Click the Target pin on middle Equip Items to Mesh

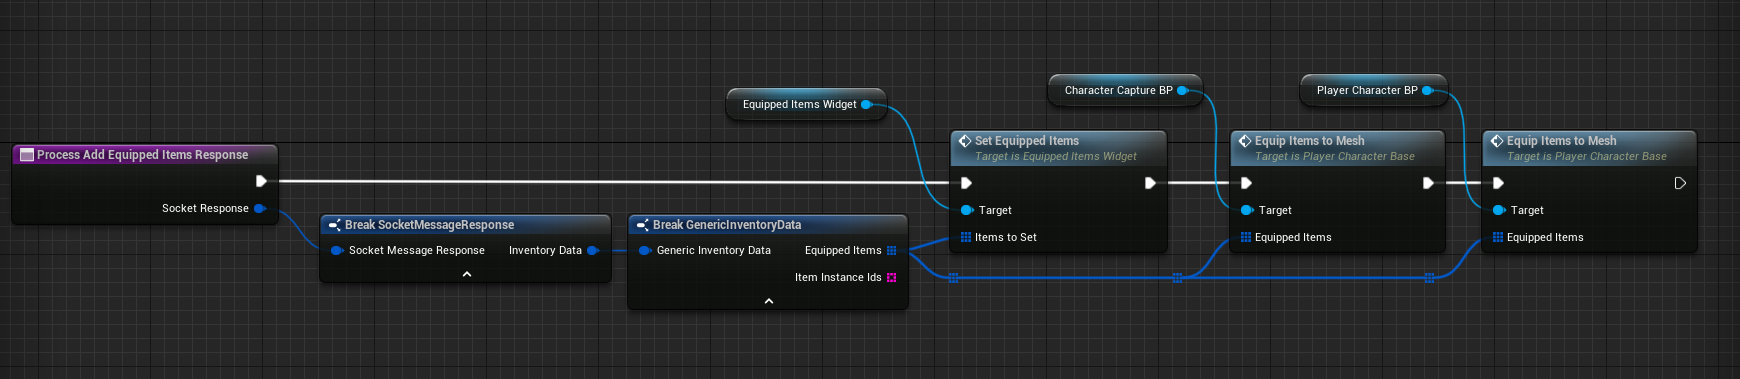tap(1247, 210)
